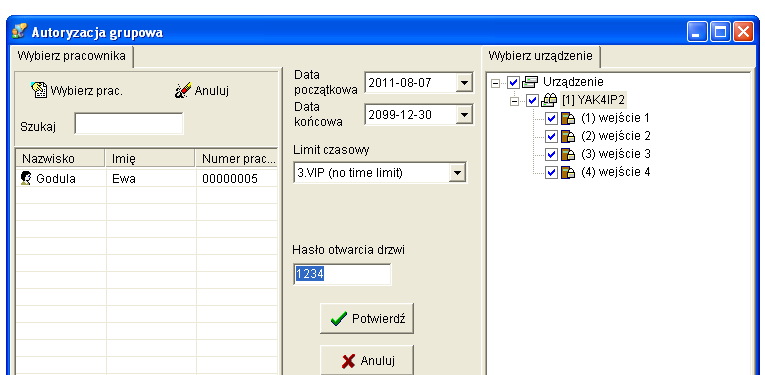Select tree item (1) wejście 1
Screen dimensions: 765x375
pyautogui.click(x=615, y=118)
